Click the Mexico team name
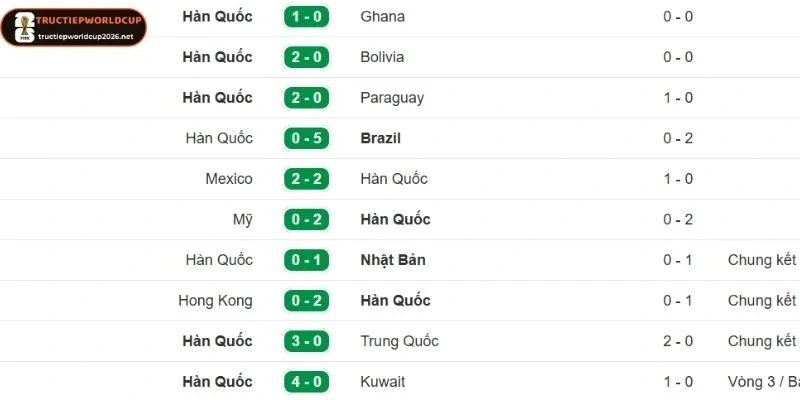Screen dimensions: 800x400 [x=229, y=179]
